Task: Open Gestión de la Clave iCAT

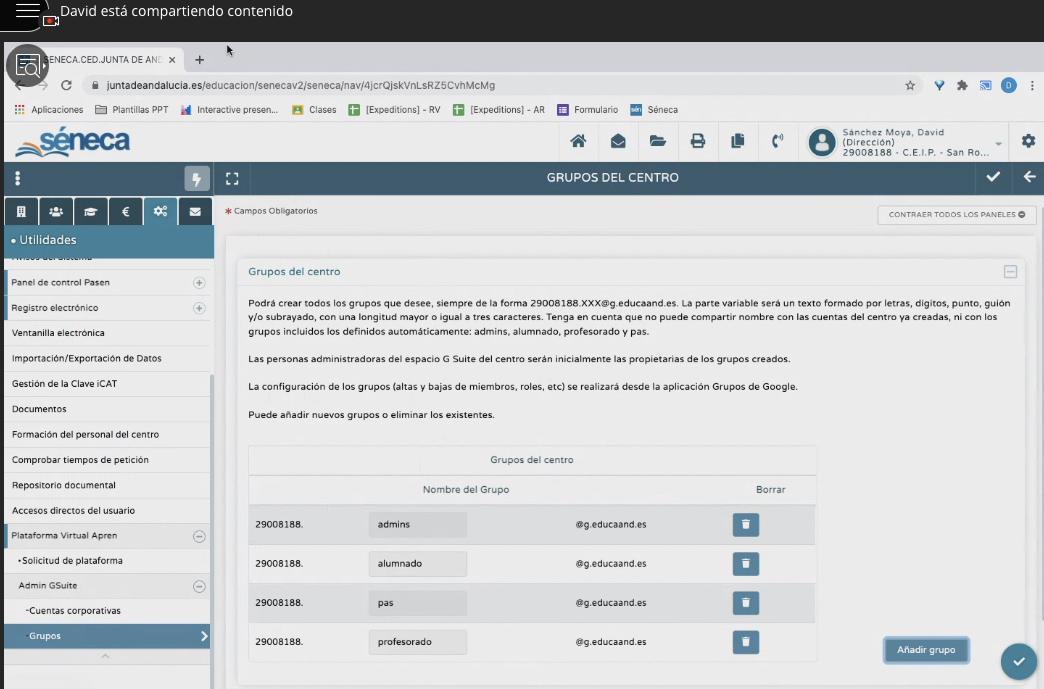Action: (65, 383)
